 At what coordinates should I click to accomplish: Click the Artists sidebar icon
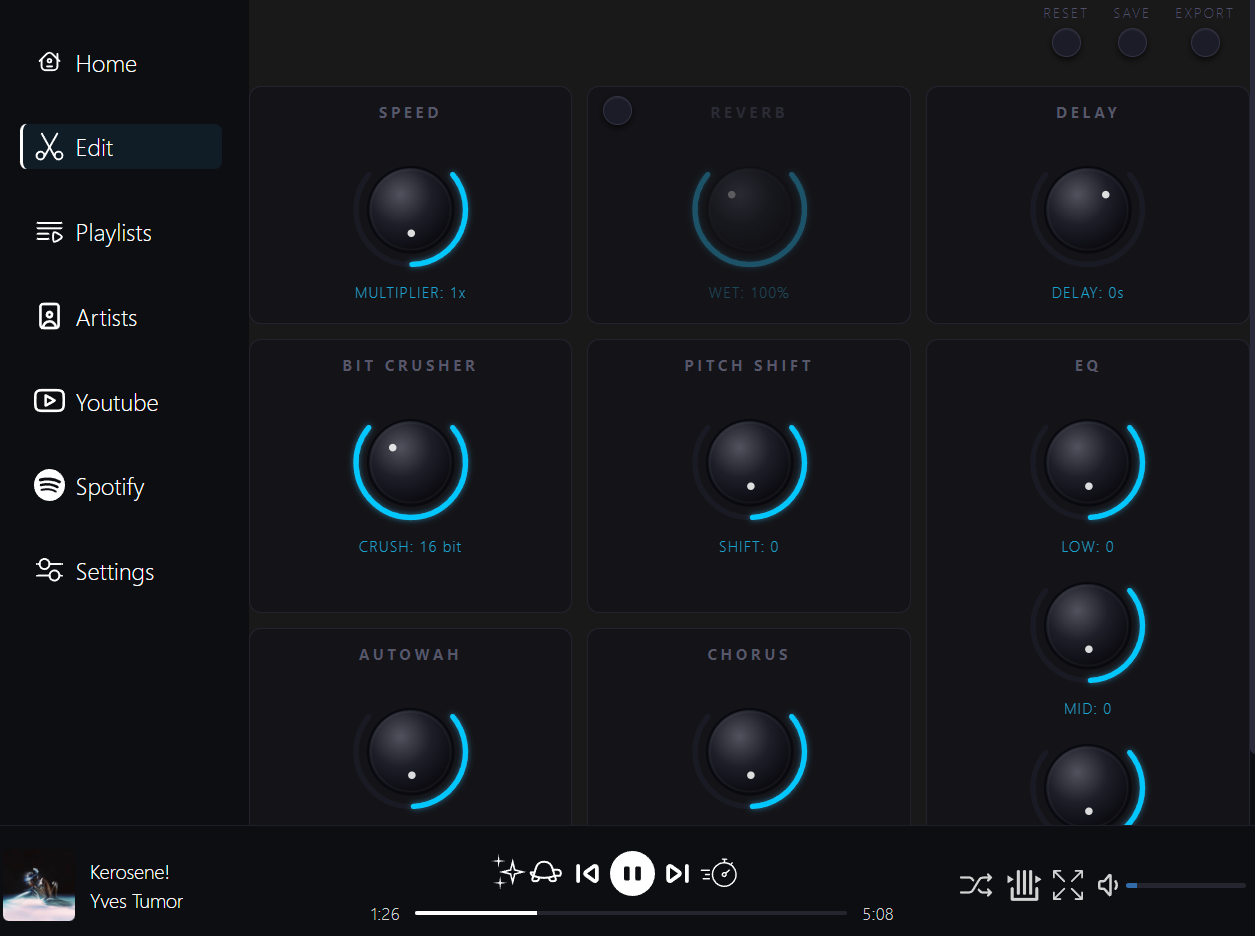click(48, 317)
